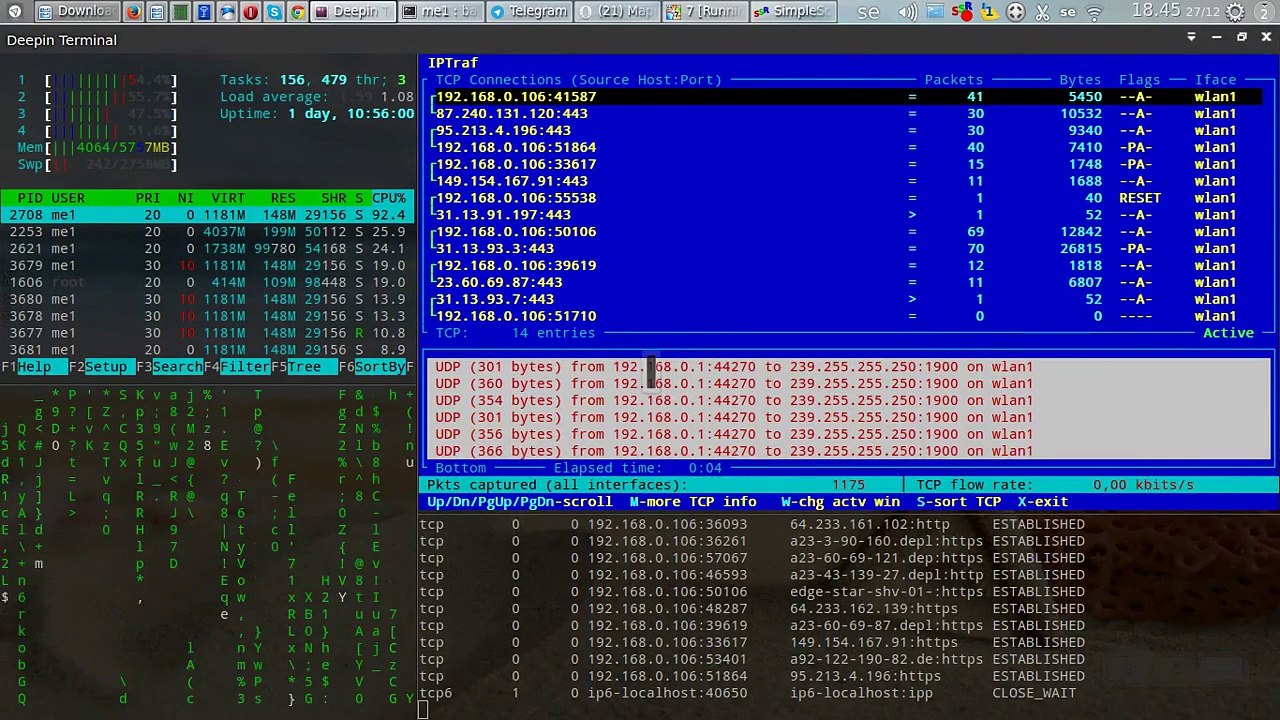
Task: Select htop process row PID 2253
Action: [x=208, y=232]
